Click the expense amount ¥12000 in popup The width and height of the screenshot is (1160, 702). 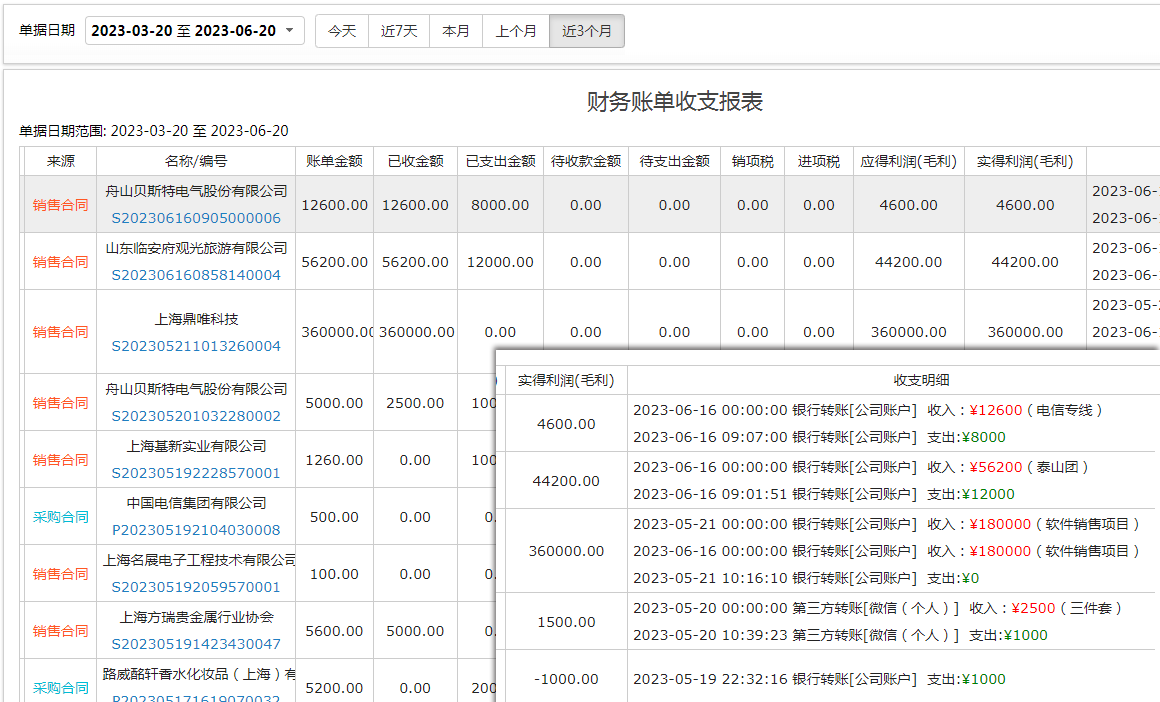pos(988,494)
